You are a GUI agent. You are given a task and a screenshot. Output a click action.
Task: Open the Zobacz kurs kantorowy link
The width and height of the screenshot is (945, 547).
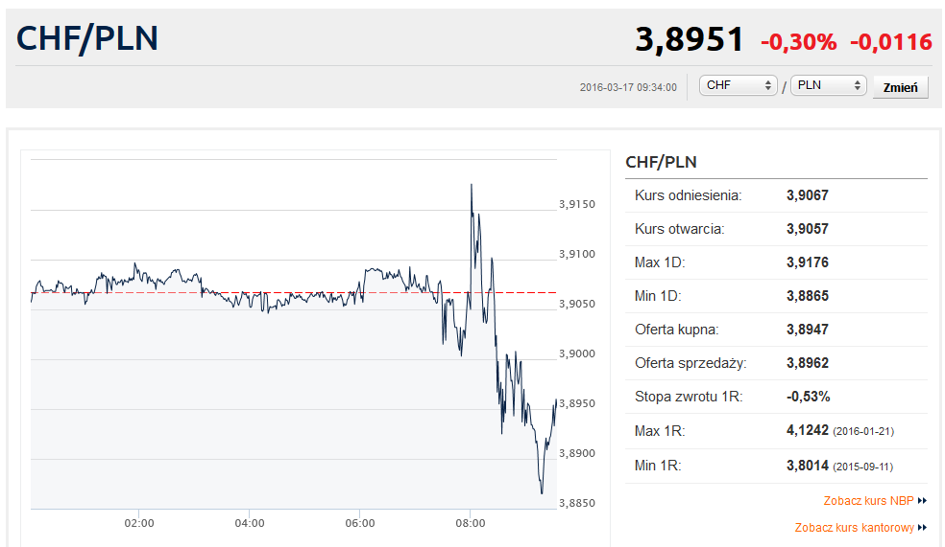pos(854,527)
